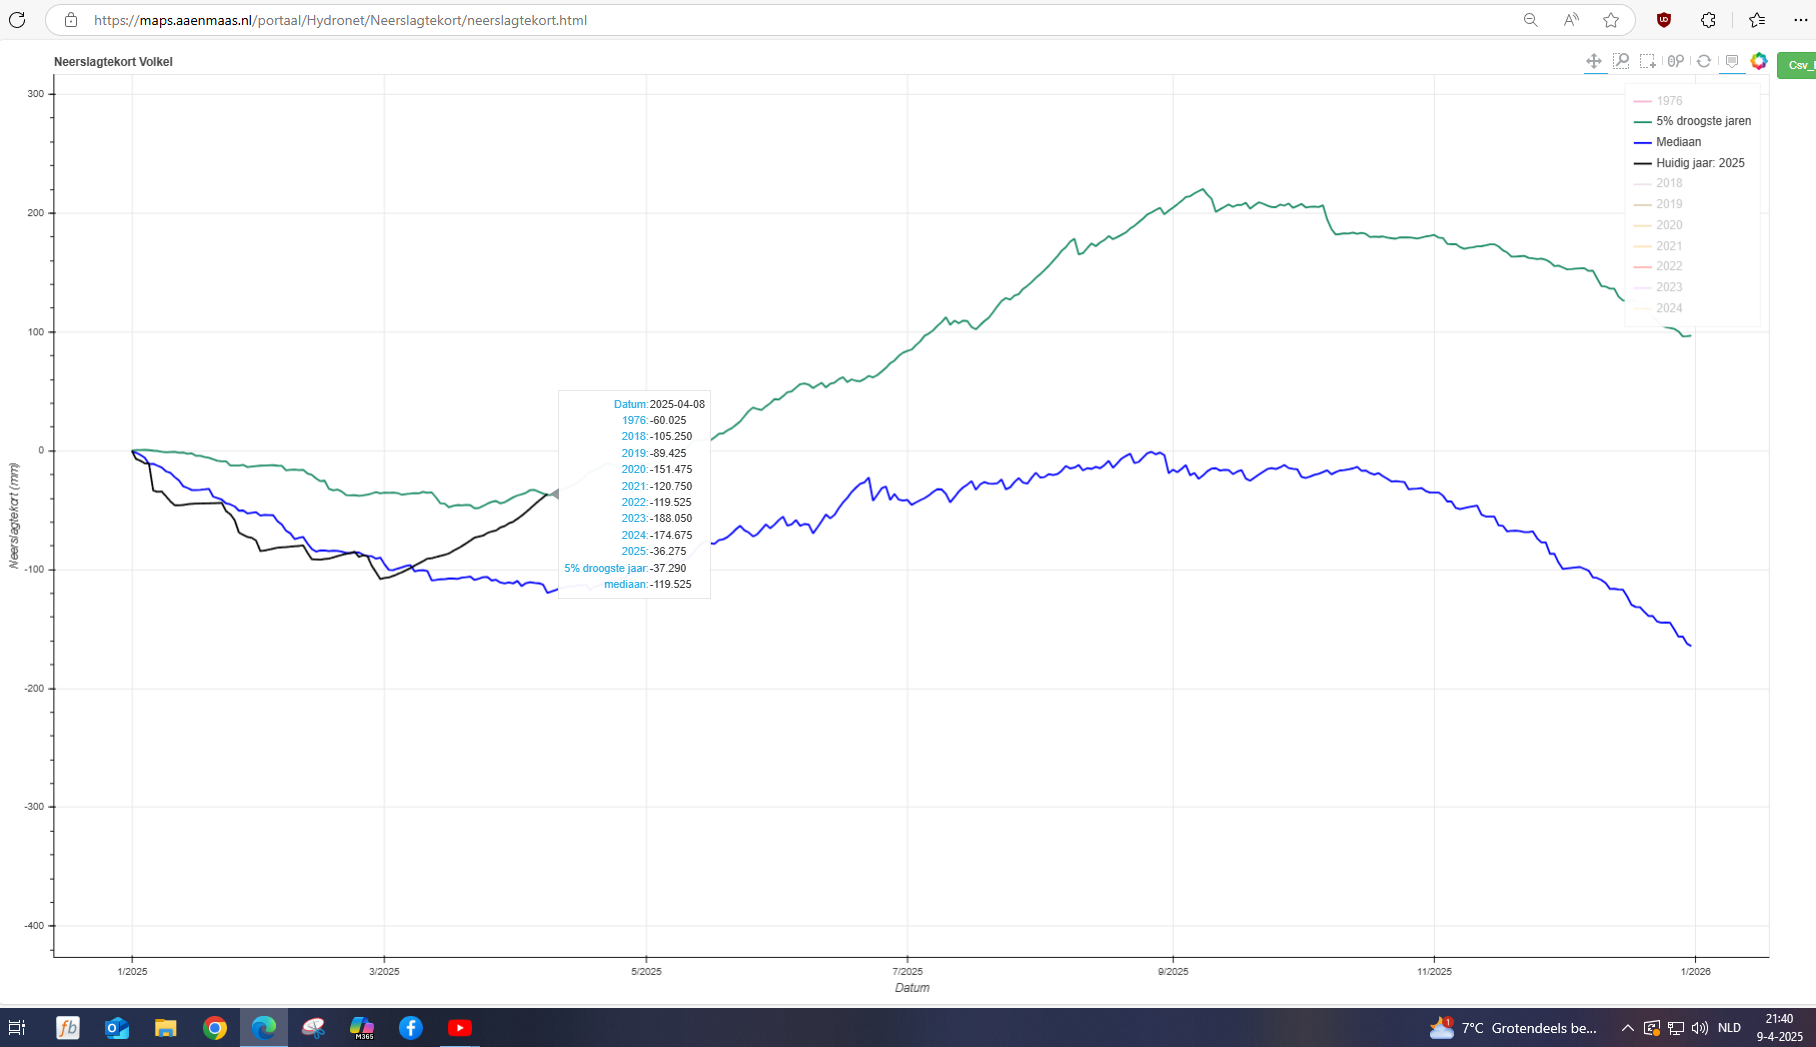The image size is (1816, 1047).
Task: Toggle the Mediaan series in legend
Action: coord(1667,142)
